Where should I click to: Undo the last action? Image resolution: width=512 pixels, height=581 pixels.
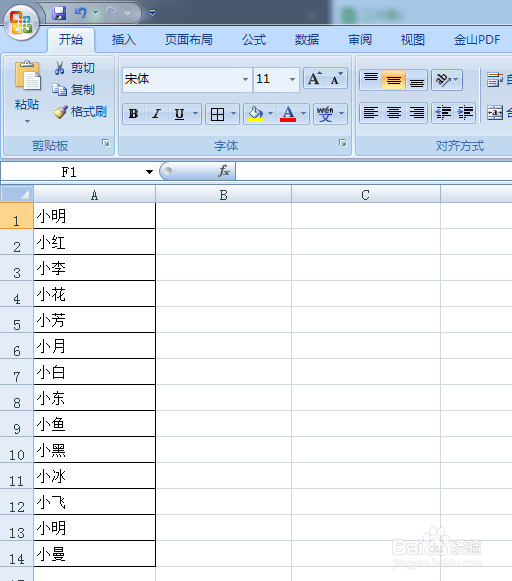pos(80,13)
